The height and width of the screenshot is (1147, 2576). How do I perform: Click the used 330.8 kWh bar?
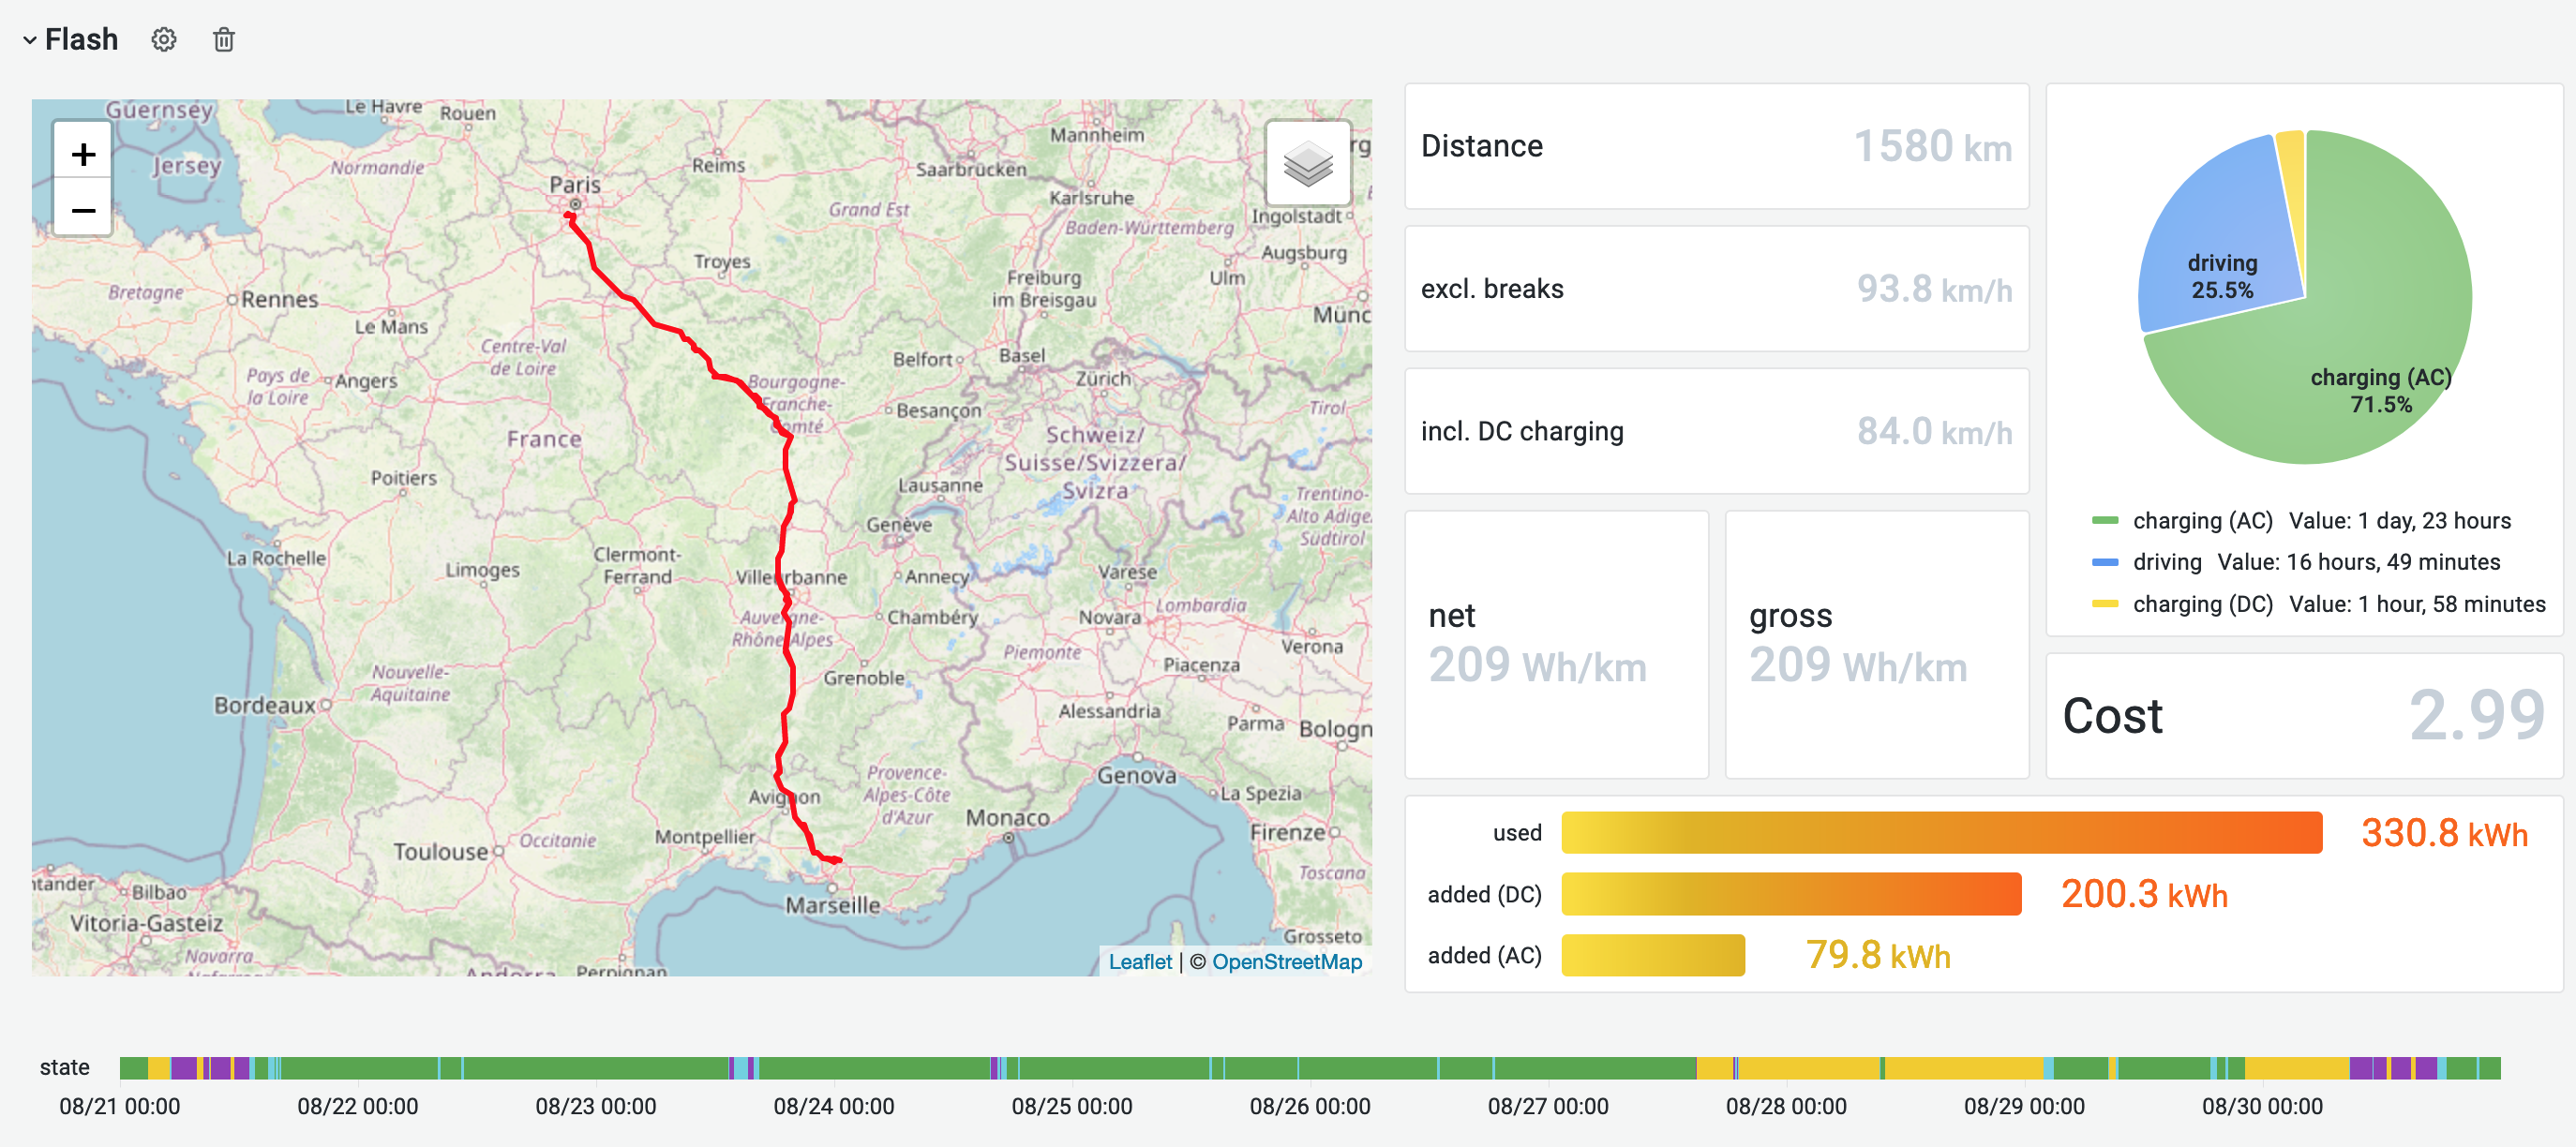1941,832
